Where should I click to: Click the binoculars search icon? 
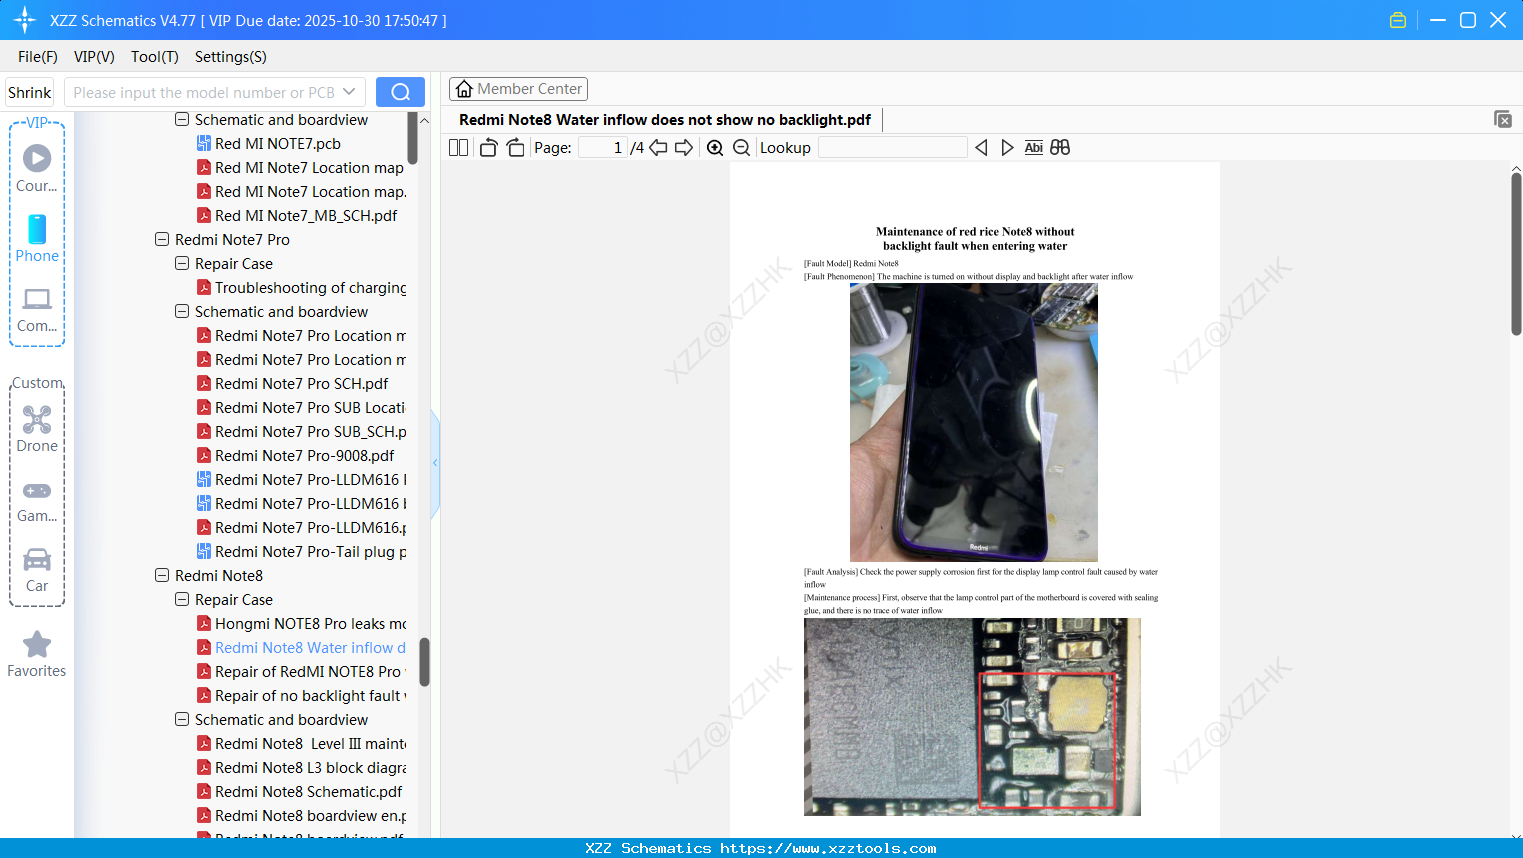pyautogui.click(x=1060, y=147)
